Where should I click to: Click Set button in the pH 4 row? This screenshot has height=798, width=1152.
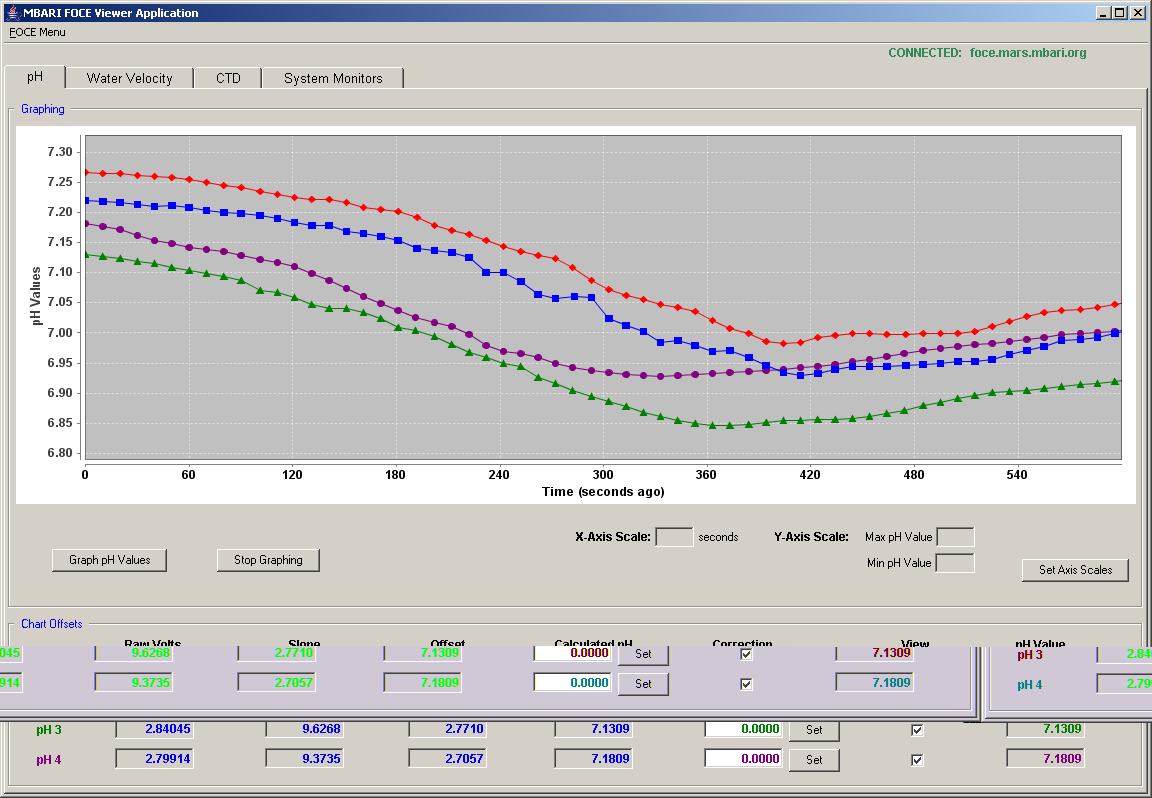point(814,760)
